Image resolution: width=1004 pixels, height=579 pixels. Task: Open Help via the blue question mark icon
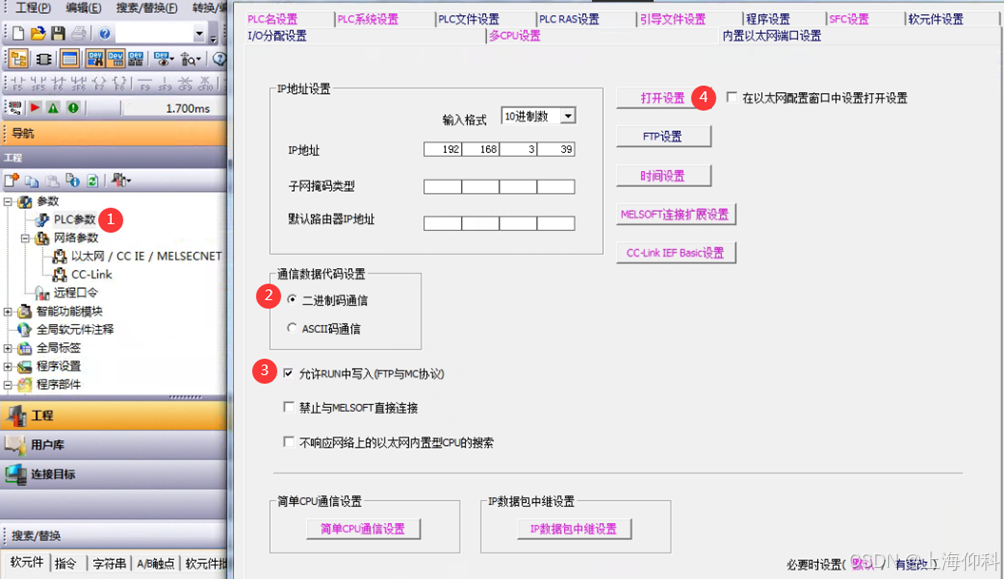105,34
